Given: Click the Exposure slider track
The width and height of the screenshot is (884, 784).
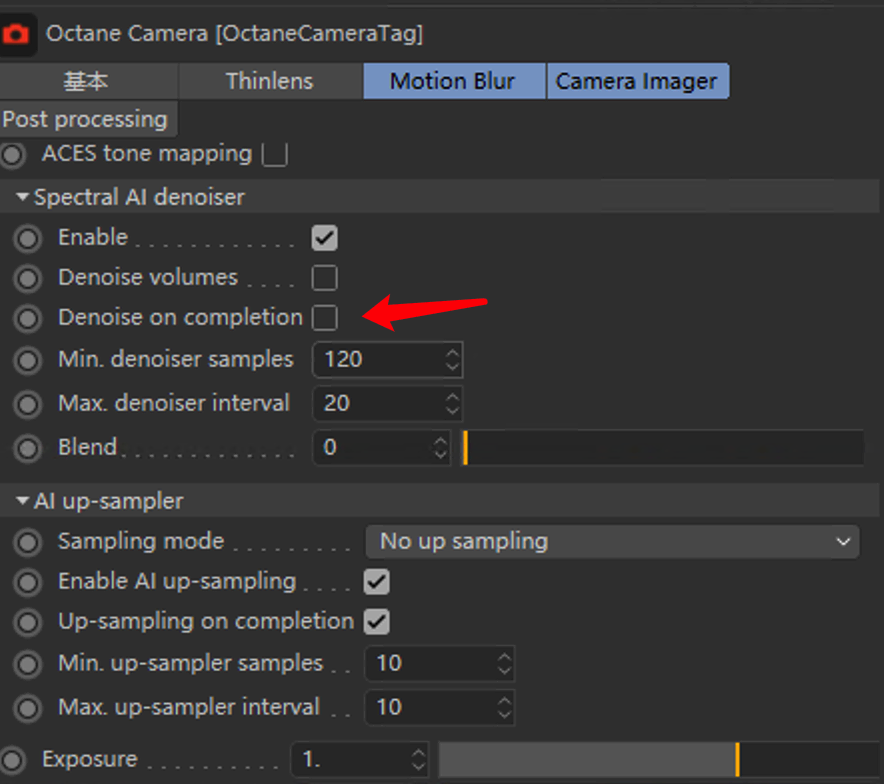Looking at the screenshot, I should [658, 759].
